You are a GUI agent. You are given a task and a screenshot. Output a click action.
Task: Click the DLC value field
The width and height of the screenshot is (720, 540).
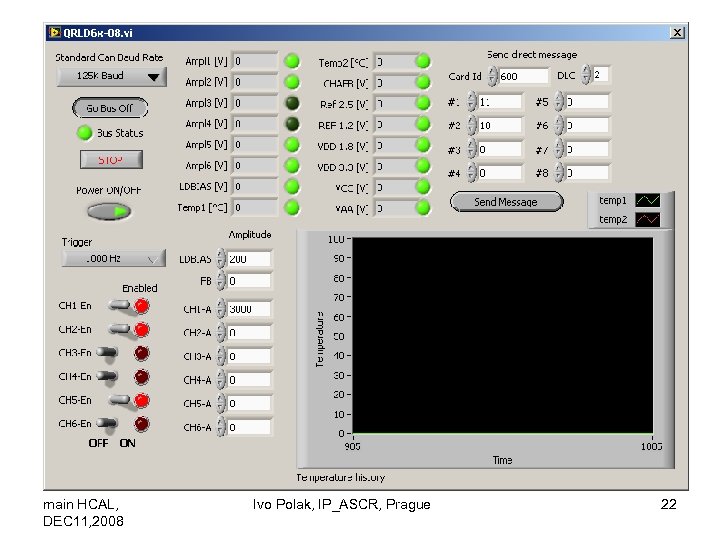coord(601,74)
